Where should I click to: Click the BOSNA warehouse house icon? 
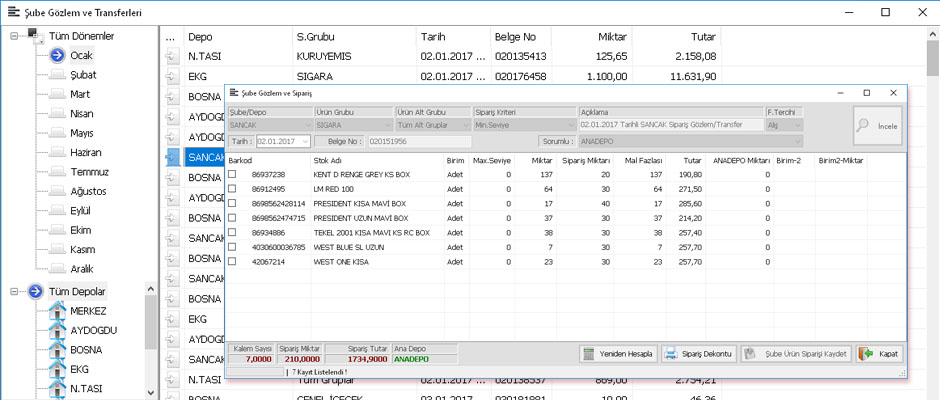coord(57,350)
